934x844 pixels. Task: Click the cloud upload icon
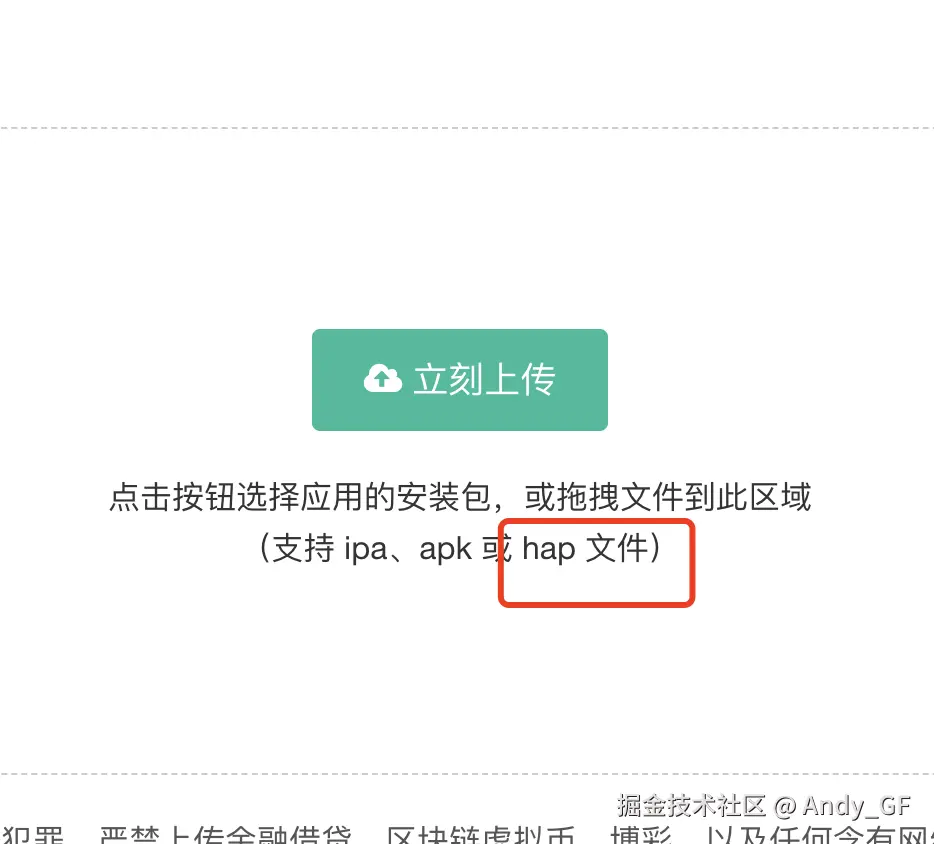click(x=383, y=379)
